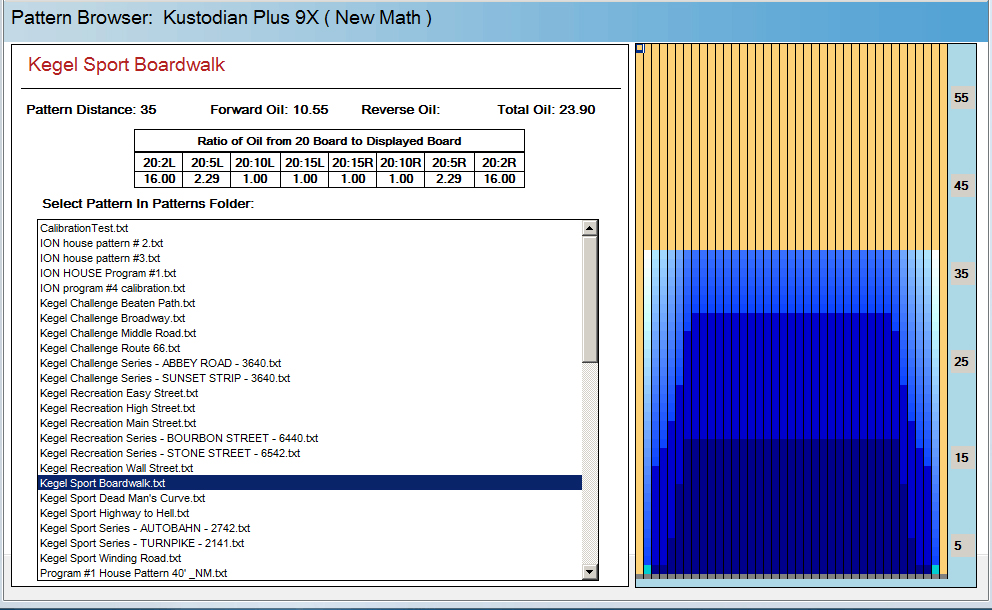
Task: Choose Kegel Sport Highway to Hell.txt
Action: tap(114, 513)
